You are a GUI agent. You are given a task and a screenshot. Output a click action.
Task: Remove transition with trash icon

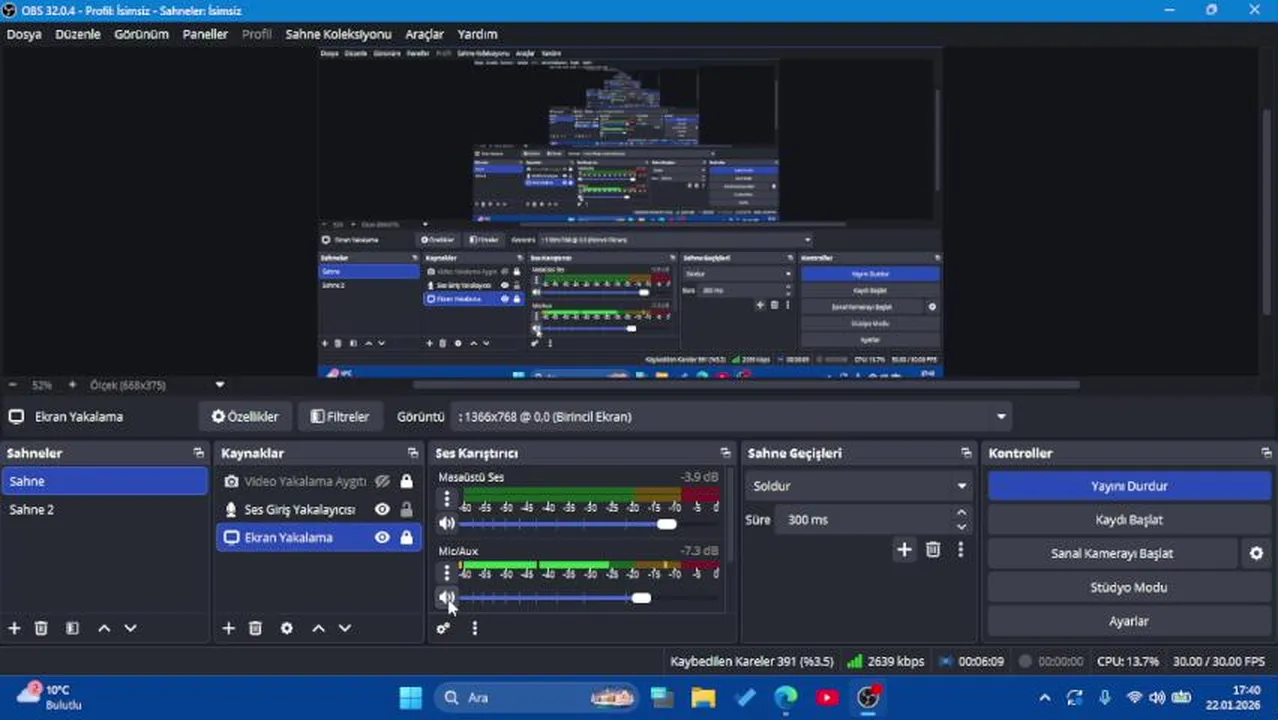[933, 549]
